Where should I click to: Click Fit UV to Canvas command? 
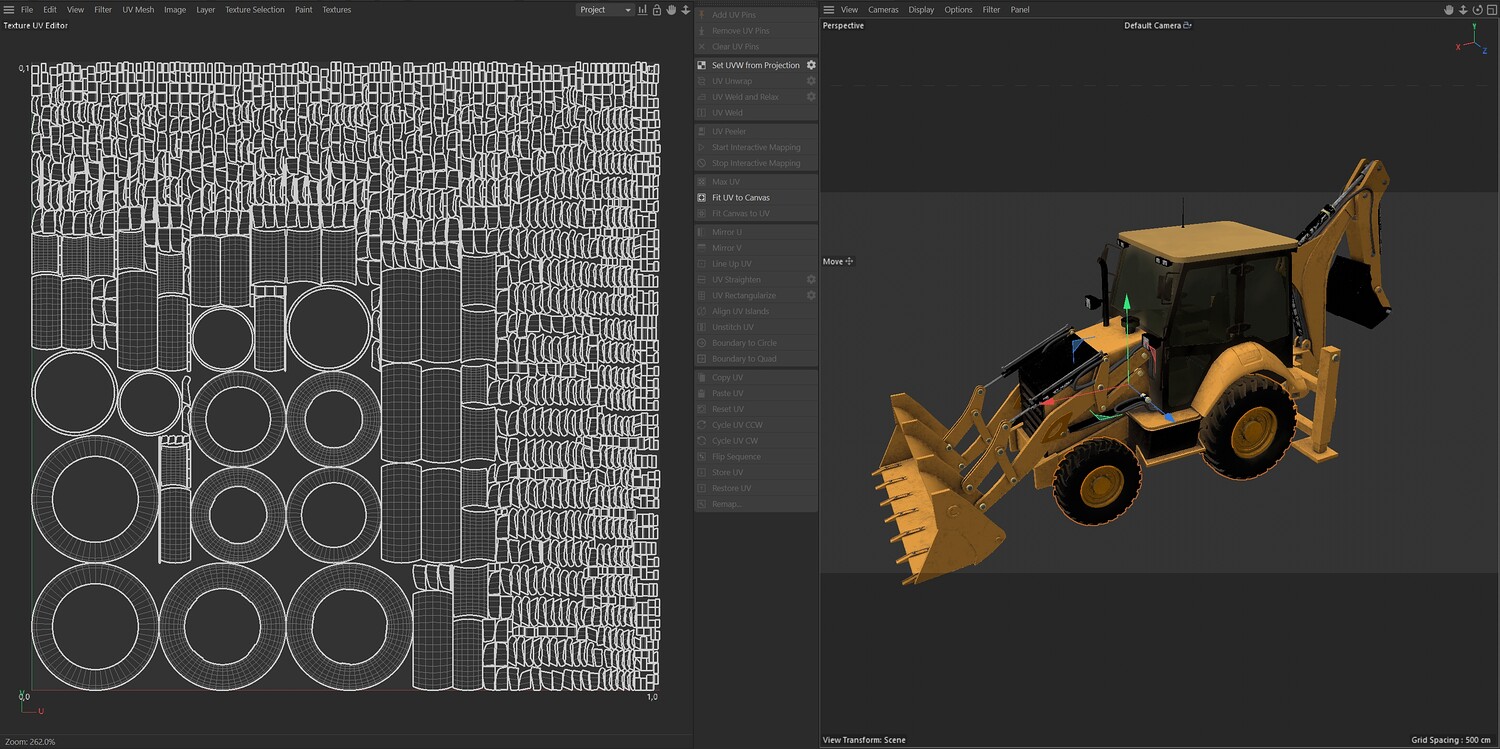click(x=740, y=198)
